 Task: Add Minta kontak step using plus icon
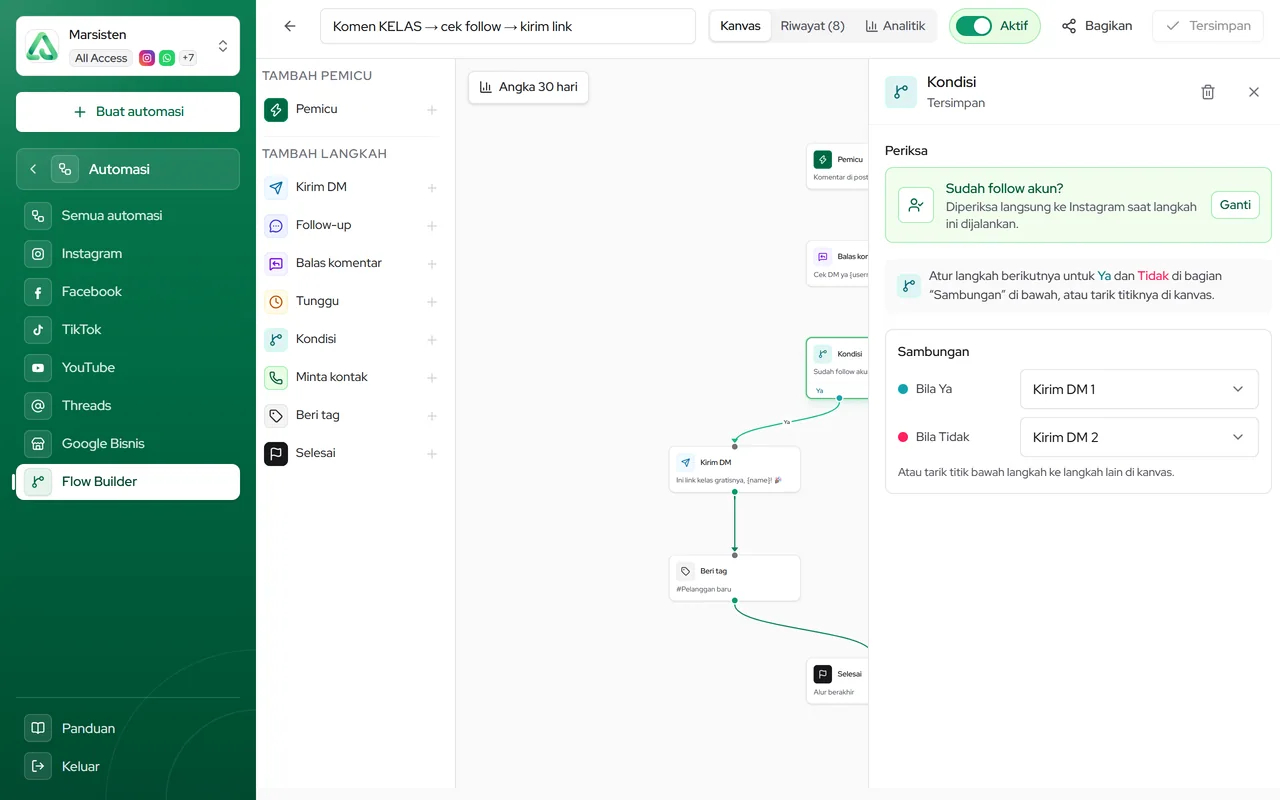(432, 378)
